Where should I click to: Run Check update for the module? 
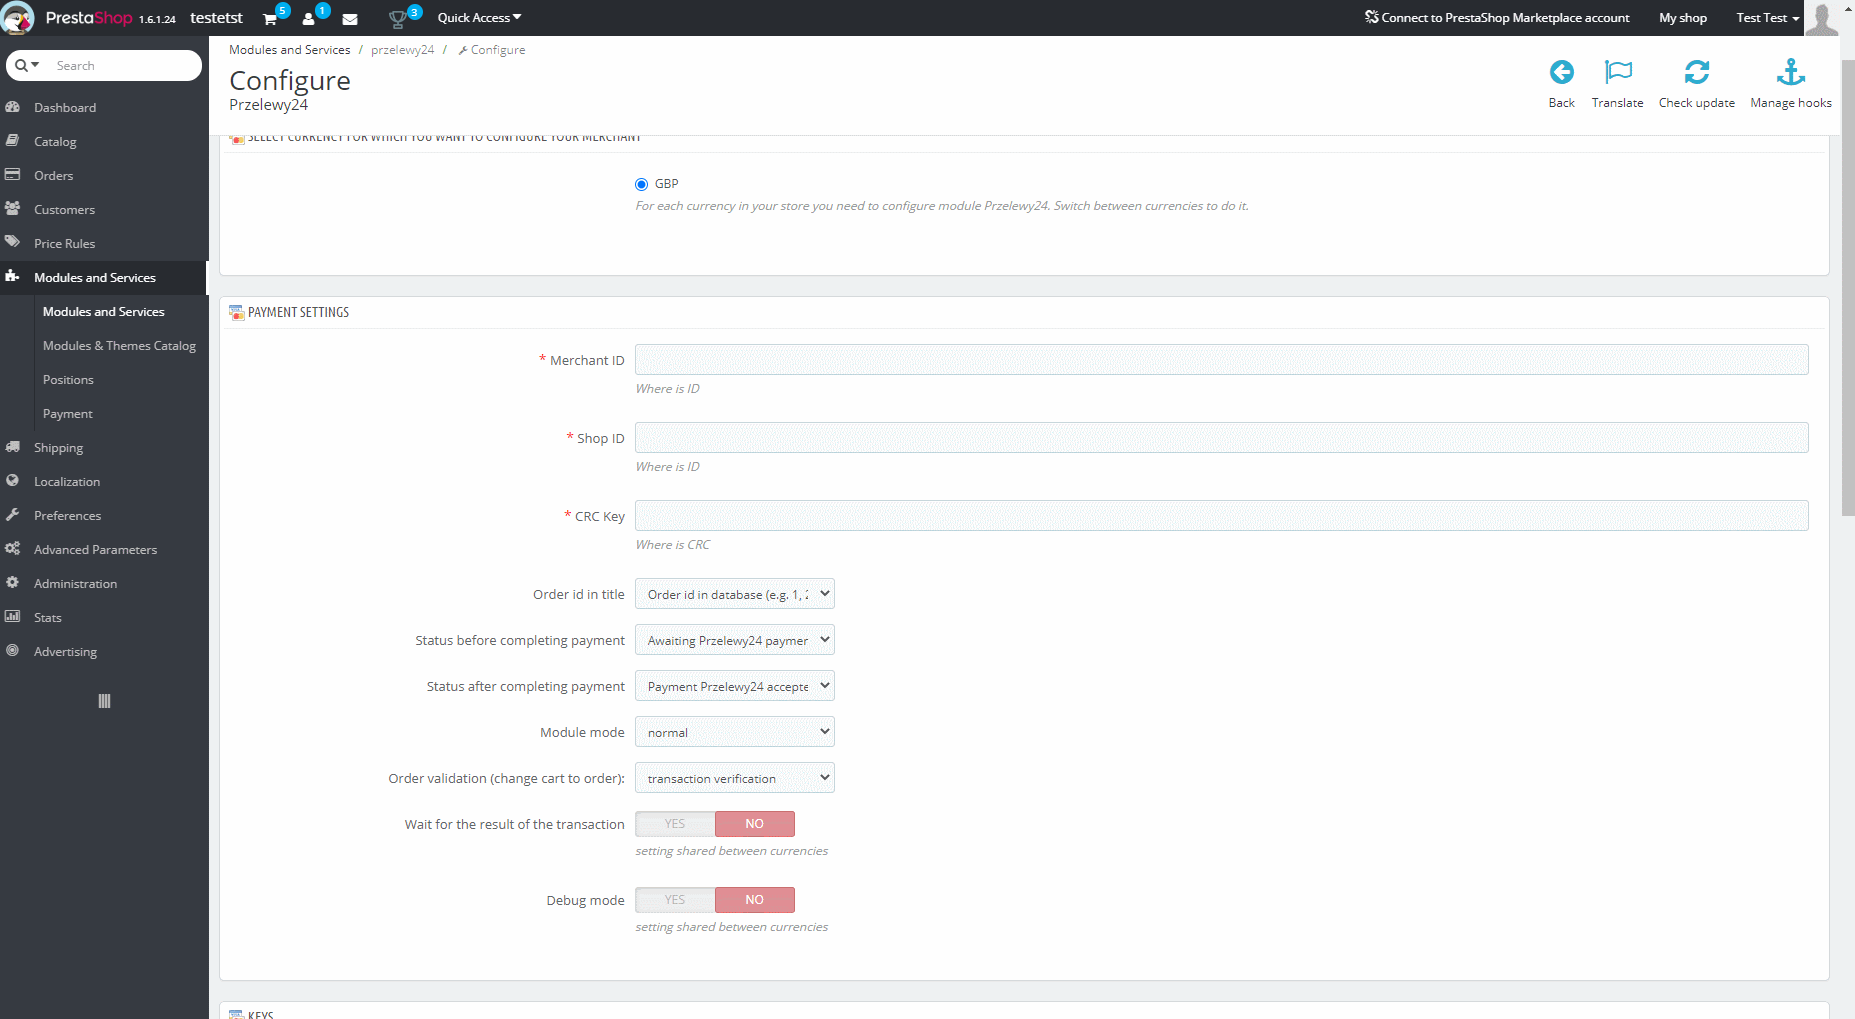click(1697, 73)
